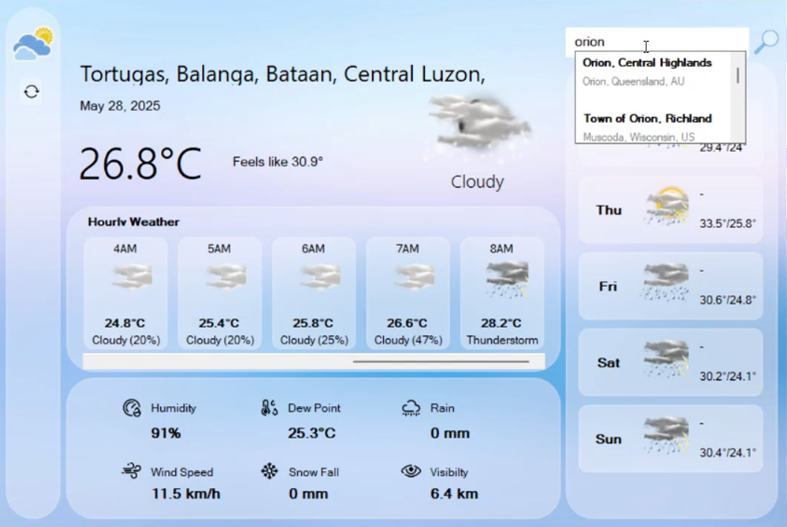The height and width of the screenshot is (527, 787).
Task: Click the rain value 0 mm
Action: pyautogui.click(x=450, y=433)
